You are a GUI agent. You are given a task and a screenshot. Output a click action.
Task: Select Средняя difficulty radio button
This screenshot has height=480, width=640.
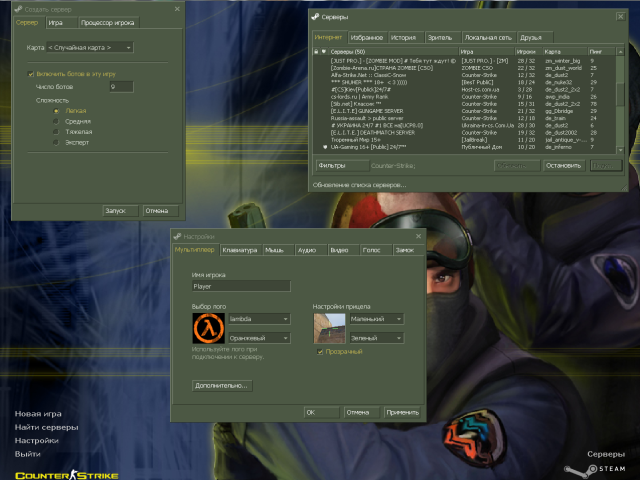[x=56, y=121]
